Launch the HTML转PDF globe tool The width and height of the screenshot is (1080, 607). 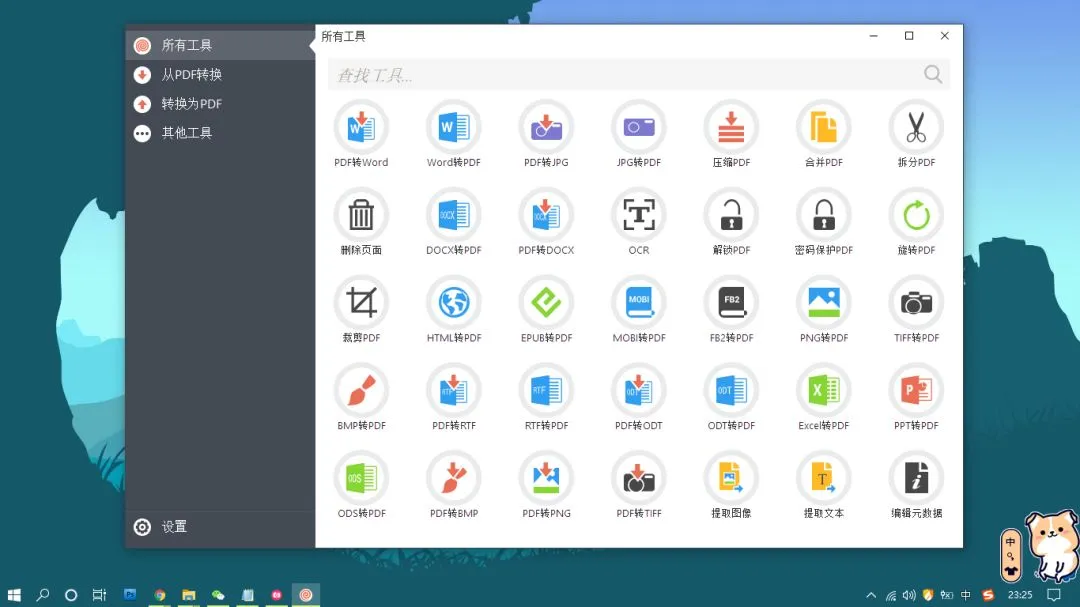453,310
